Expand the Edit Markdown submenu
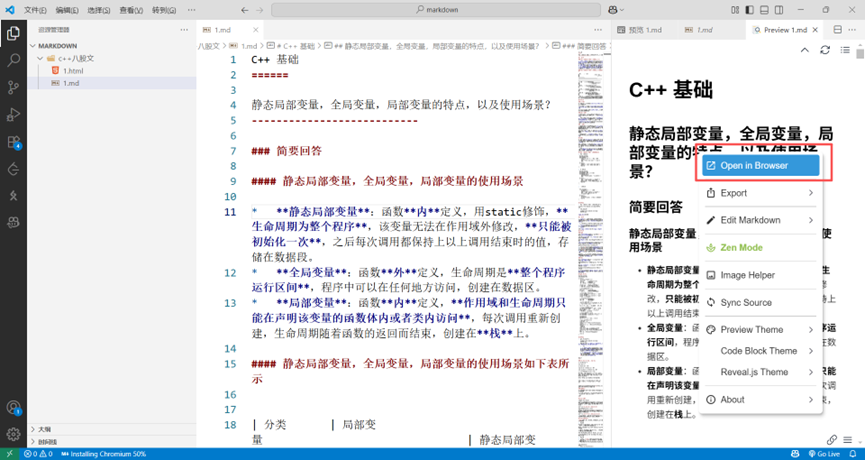The width and height of the screenshot is (865, 460). [x=760, y=220]
